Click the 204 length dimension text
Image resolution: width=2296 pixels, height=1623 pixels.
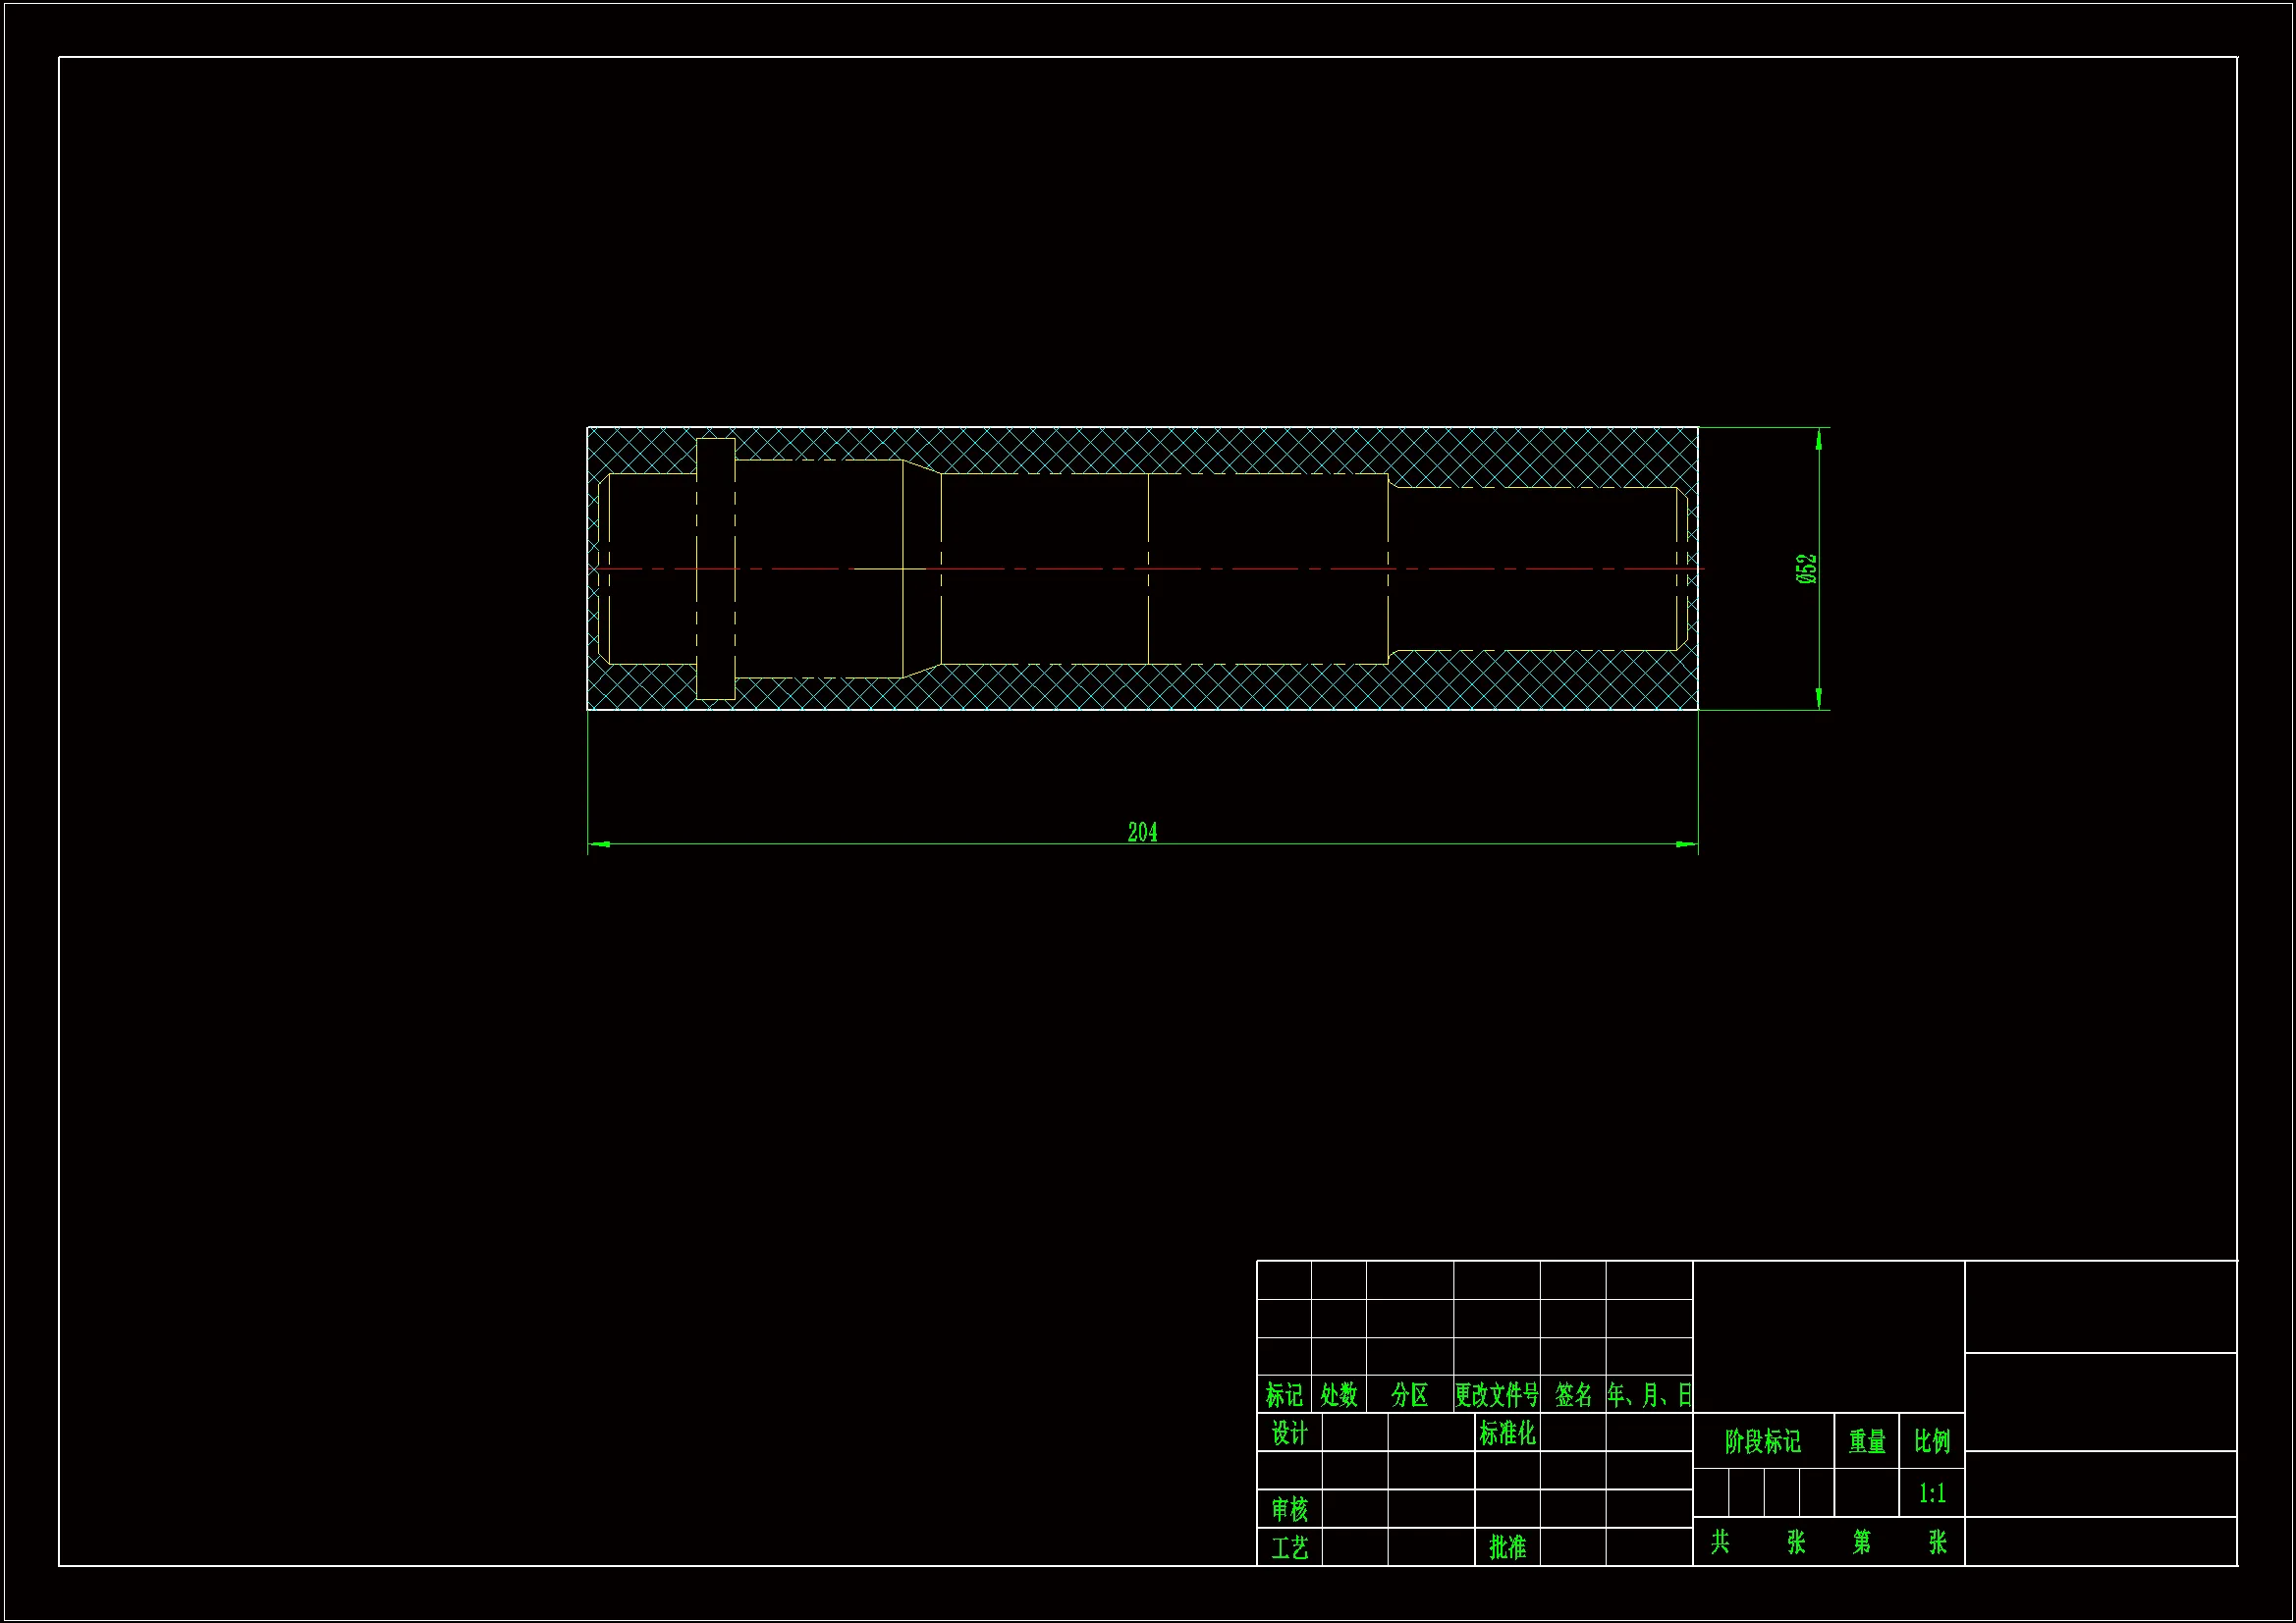pyautogui.click(x=1142, y=832)
